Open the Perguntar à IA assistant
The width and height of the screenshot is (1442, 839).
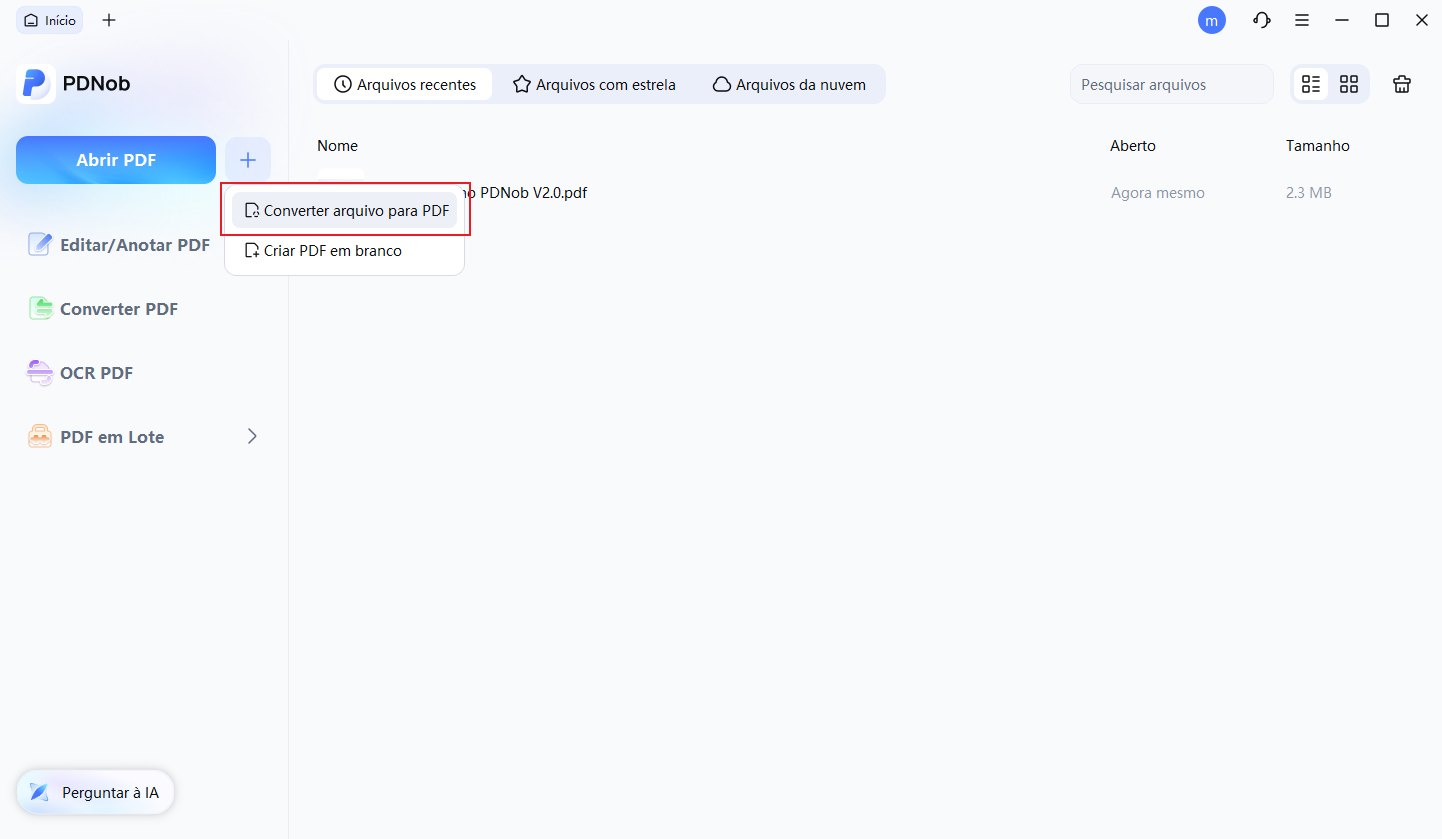[x=95, y=791]
